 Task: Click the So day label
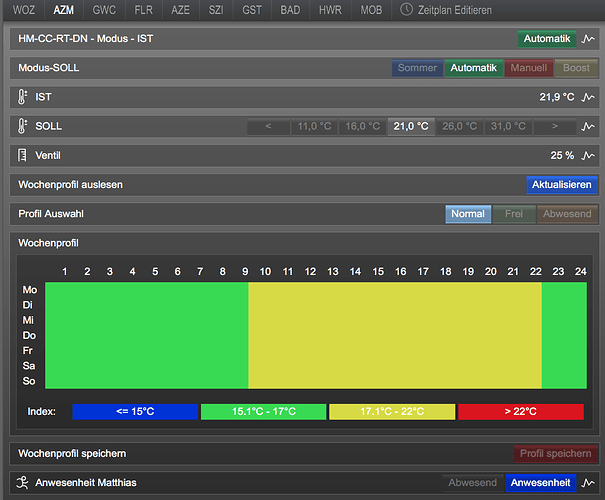(x=29, y=381)
